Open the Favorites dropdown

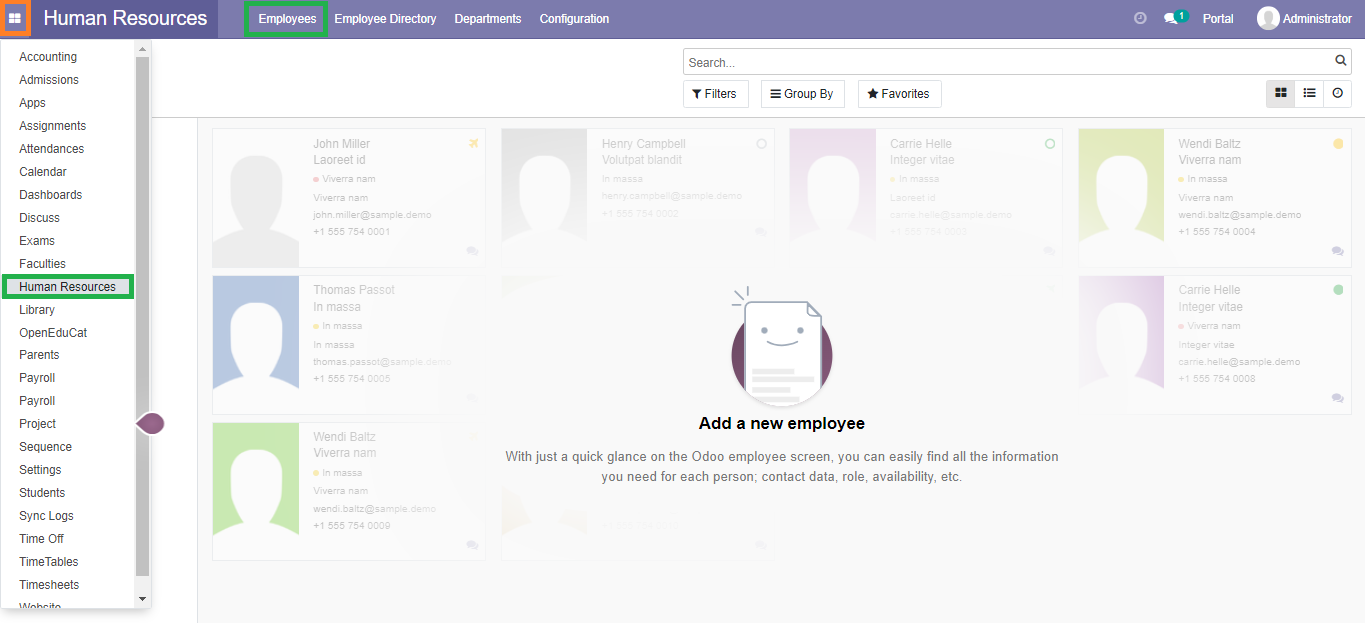click(899, 94)
